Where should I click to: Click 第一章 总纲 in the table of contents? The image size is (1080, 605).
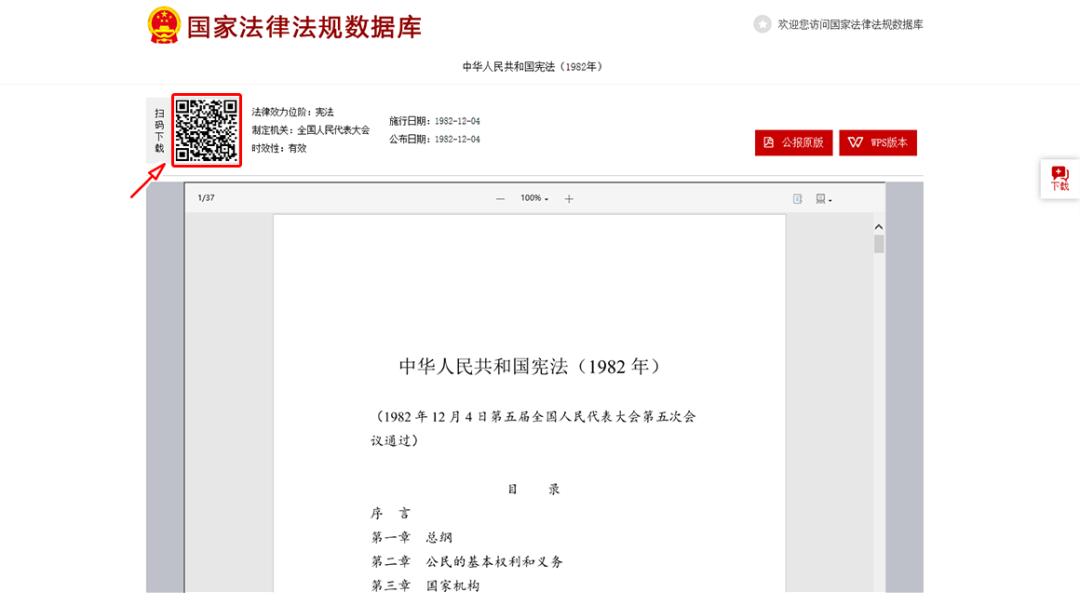click(x=411, y=538)
